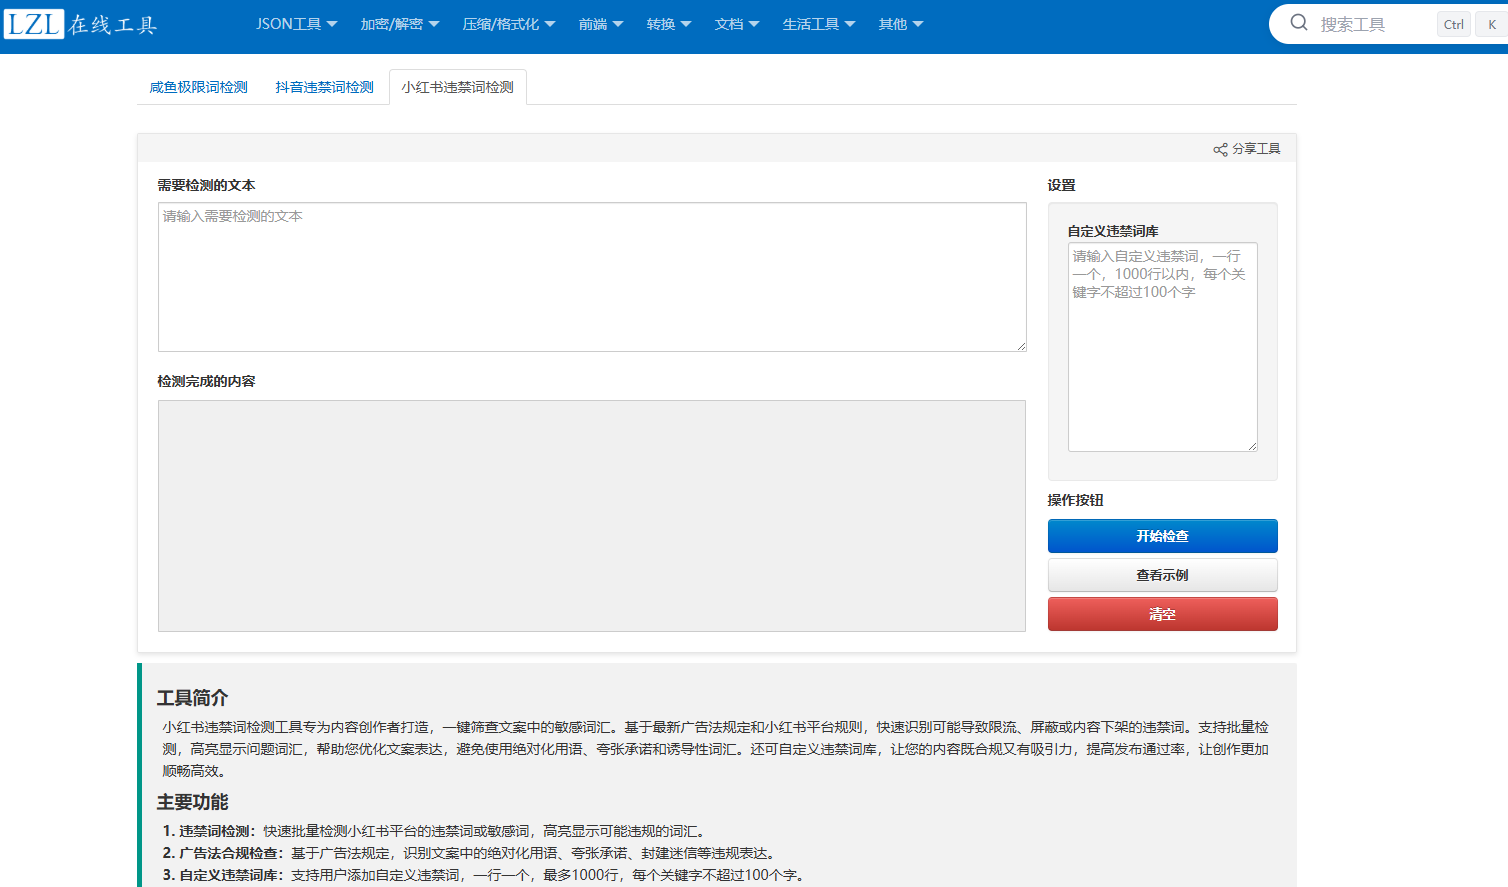Click the 自定义违禁词库 label
Image resolution: width=1508 pixels, height=887 pixels.
[x=1113, y=231]
